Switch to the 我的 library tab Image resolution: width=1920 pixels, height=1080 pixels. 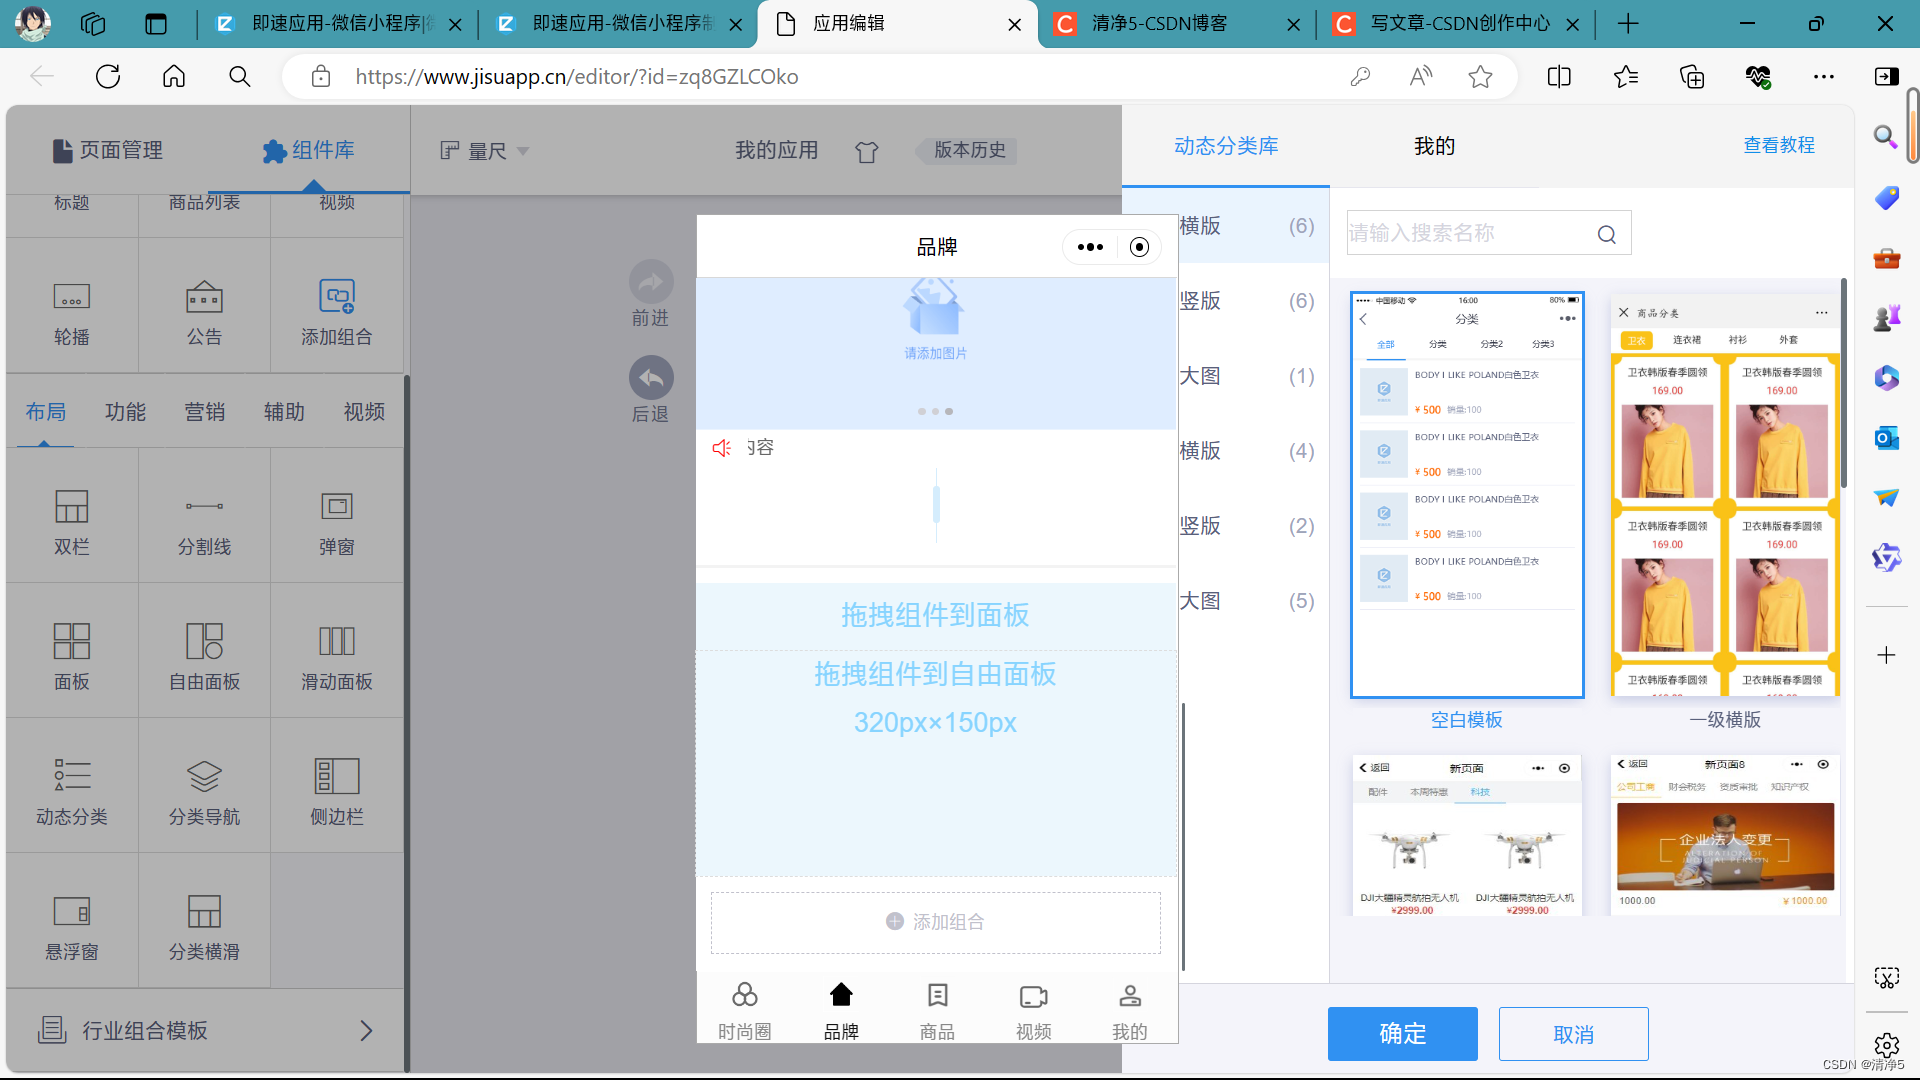pos(1434,146)
